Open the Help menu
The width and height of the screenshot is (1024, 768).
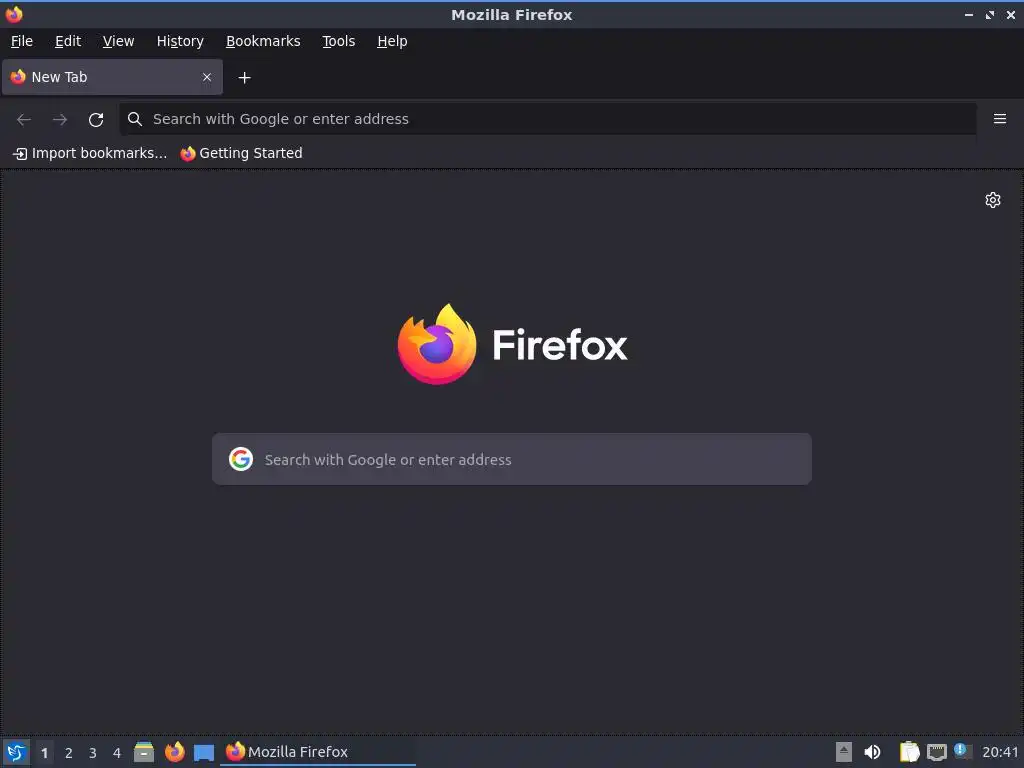click(392, 41)
